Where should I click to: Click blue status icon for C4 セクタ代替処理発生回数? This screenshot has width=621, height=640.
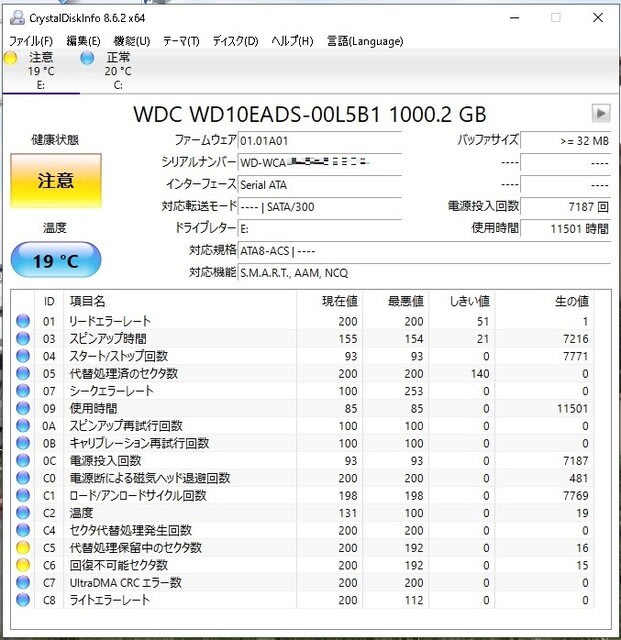(x=23, y=530)
